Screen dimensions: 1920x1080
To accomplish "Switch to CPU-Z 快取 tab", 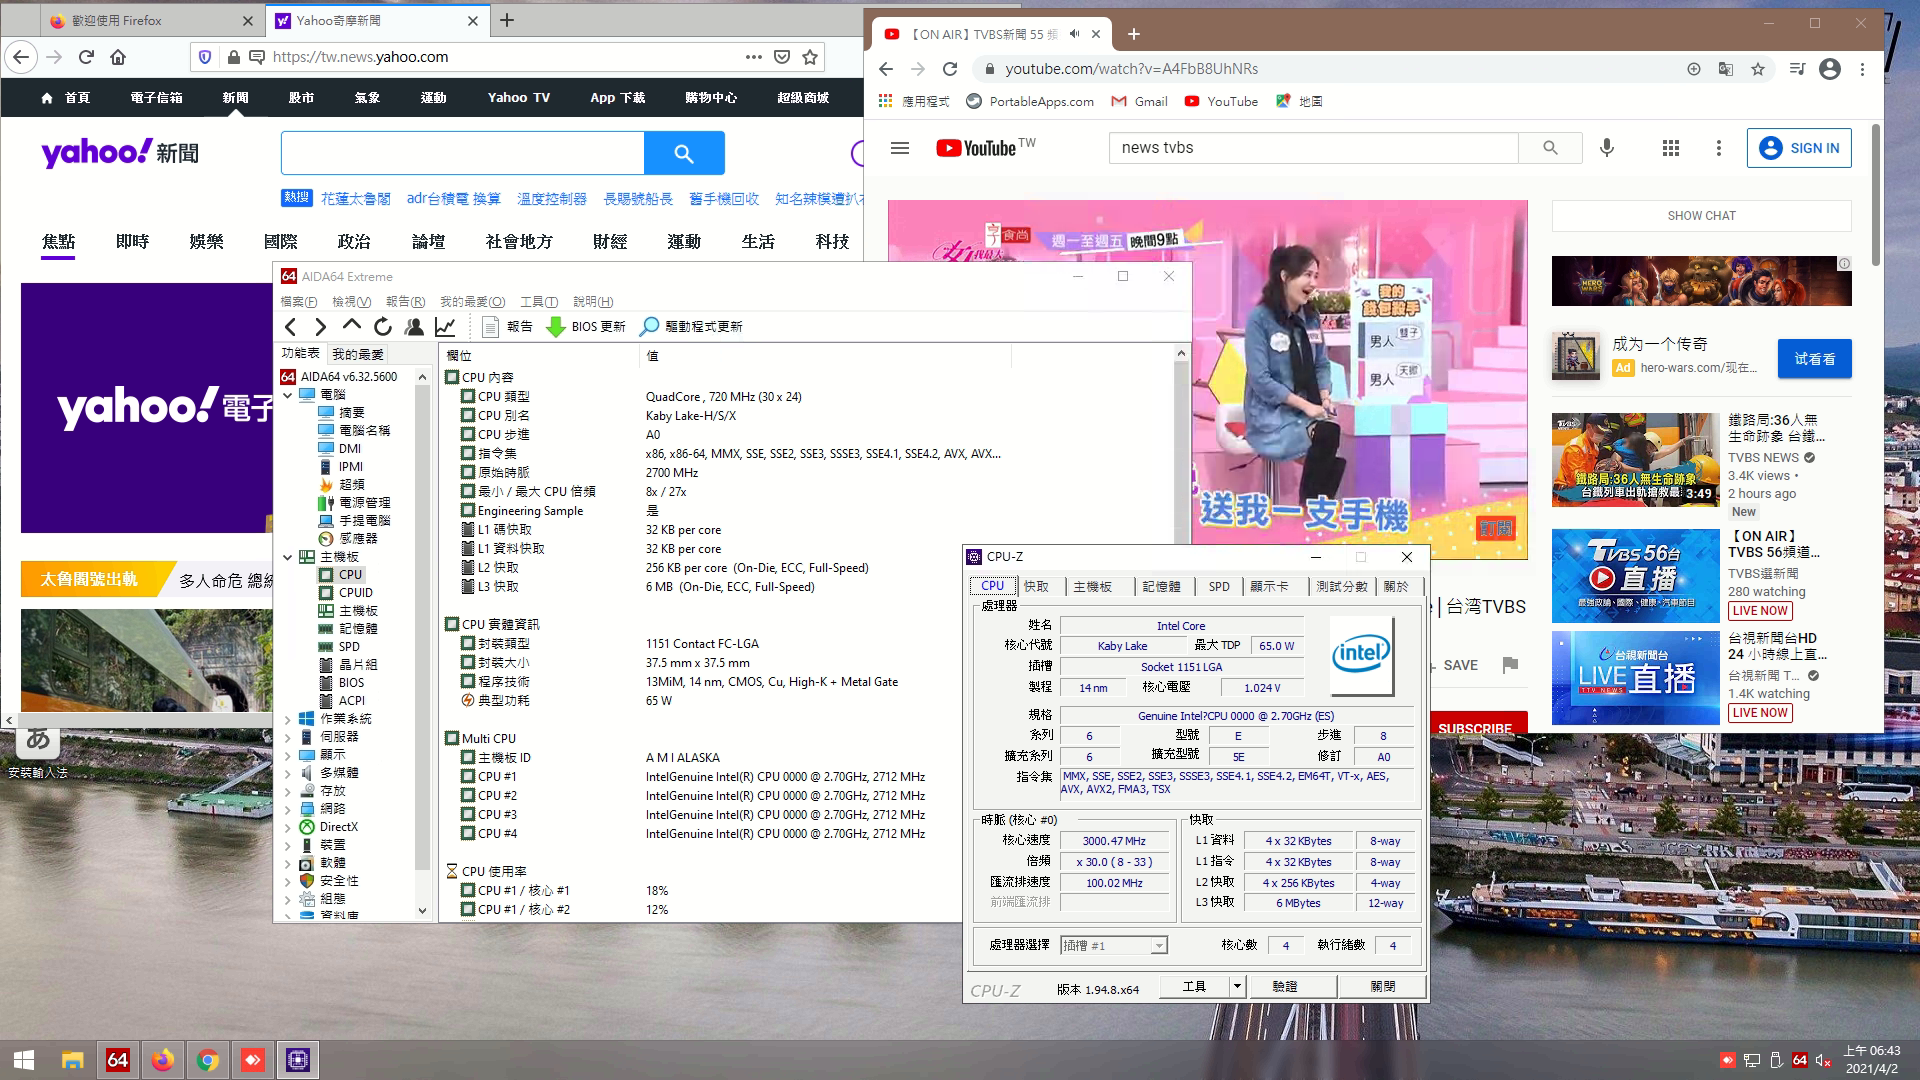I will tap(1037, 586).
